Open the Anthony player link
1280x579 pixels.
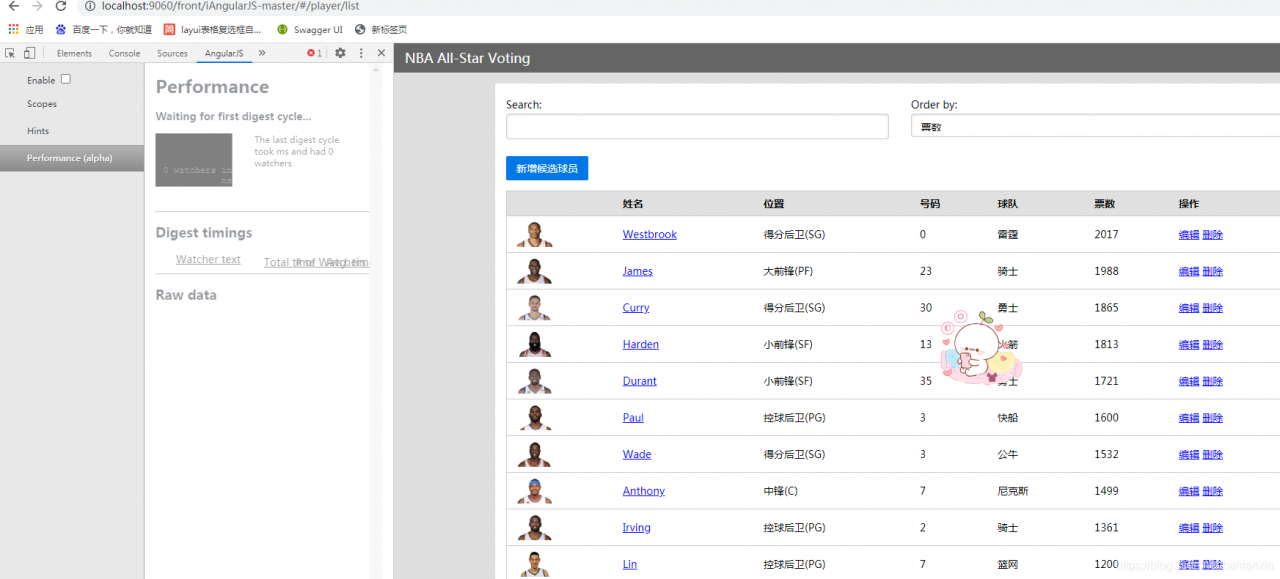(x=644, y=491)
